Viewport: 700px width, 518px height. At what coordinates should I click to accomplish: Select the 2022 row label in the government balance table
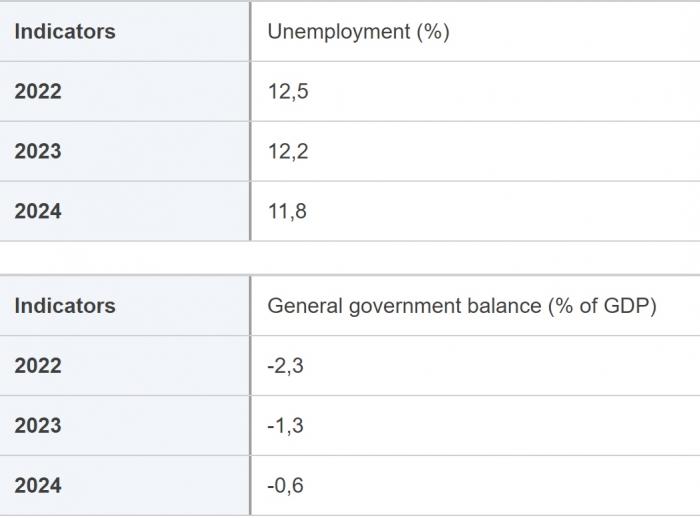pyautogui.click(x=38, y=366)
